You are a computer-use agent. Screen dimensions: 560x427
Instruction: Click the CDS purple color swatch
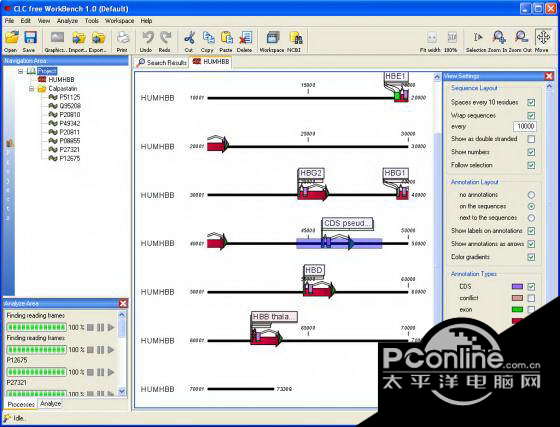point(517,286)
